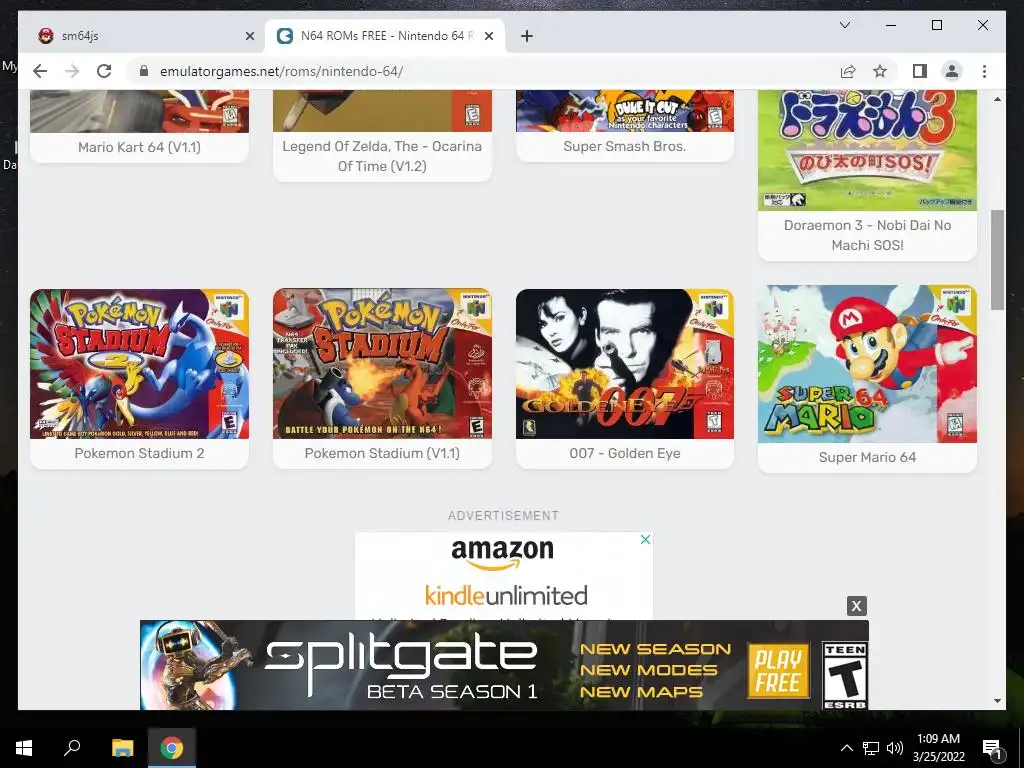
Task: Click the page vertical scrollbar thumb
Action: tap(997, 260)
